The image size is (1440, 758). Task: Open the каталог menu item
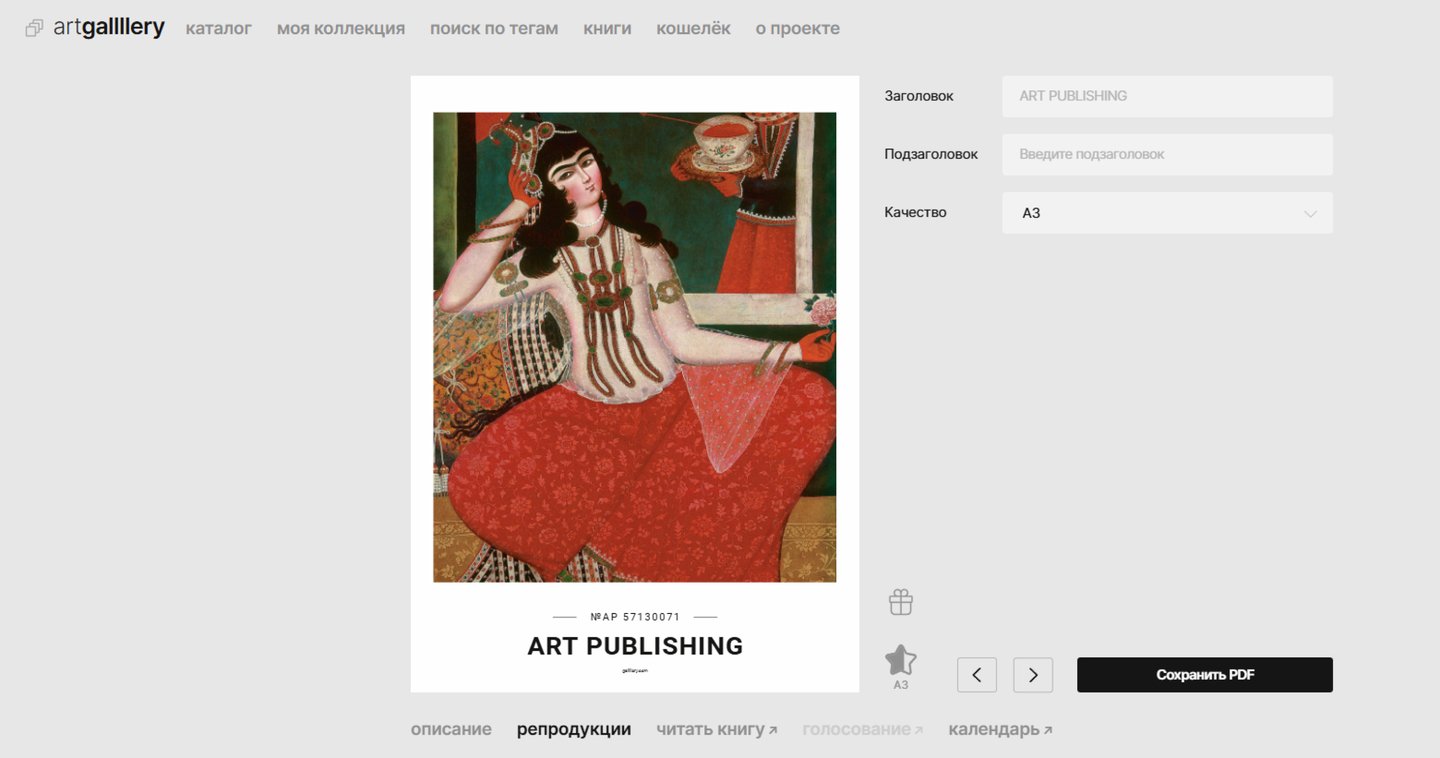coord(218,29)
